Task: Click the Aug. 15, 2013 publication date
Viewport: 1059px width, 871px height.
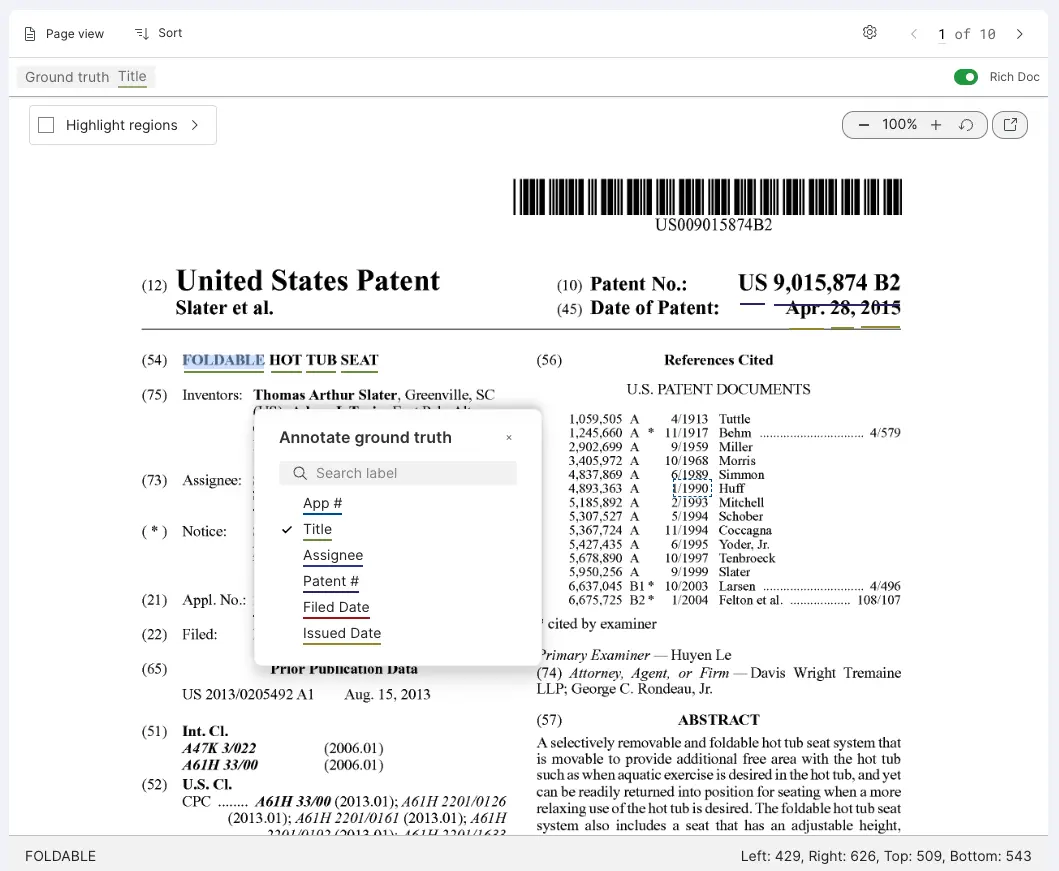Action: coord(387,694)
